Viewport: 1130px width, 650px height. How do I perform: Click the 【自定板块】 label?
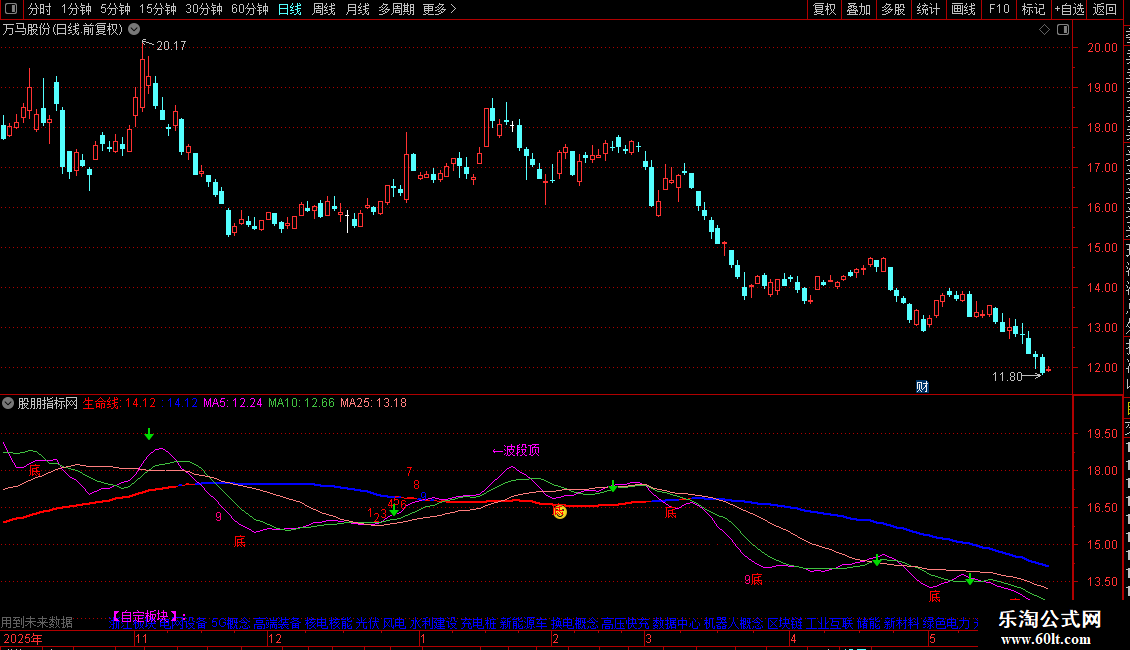(144, 616)
